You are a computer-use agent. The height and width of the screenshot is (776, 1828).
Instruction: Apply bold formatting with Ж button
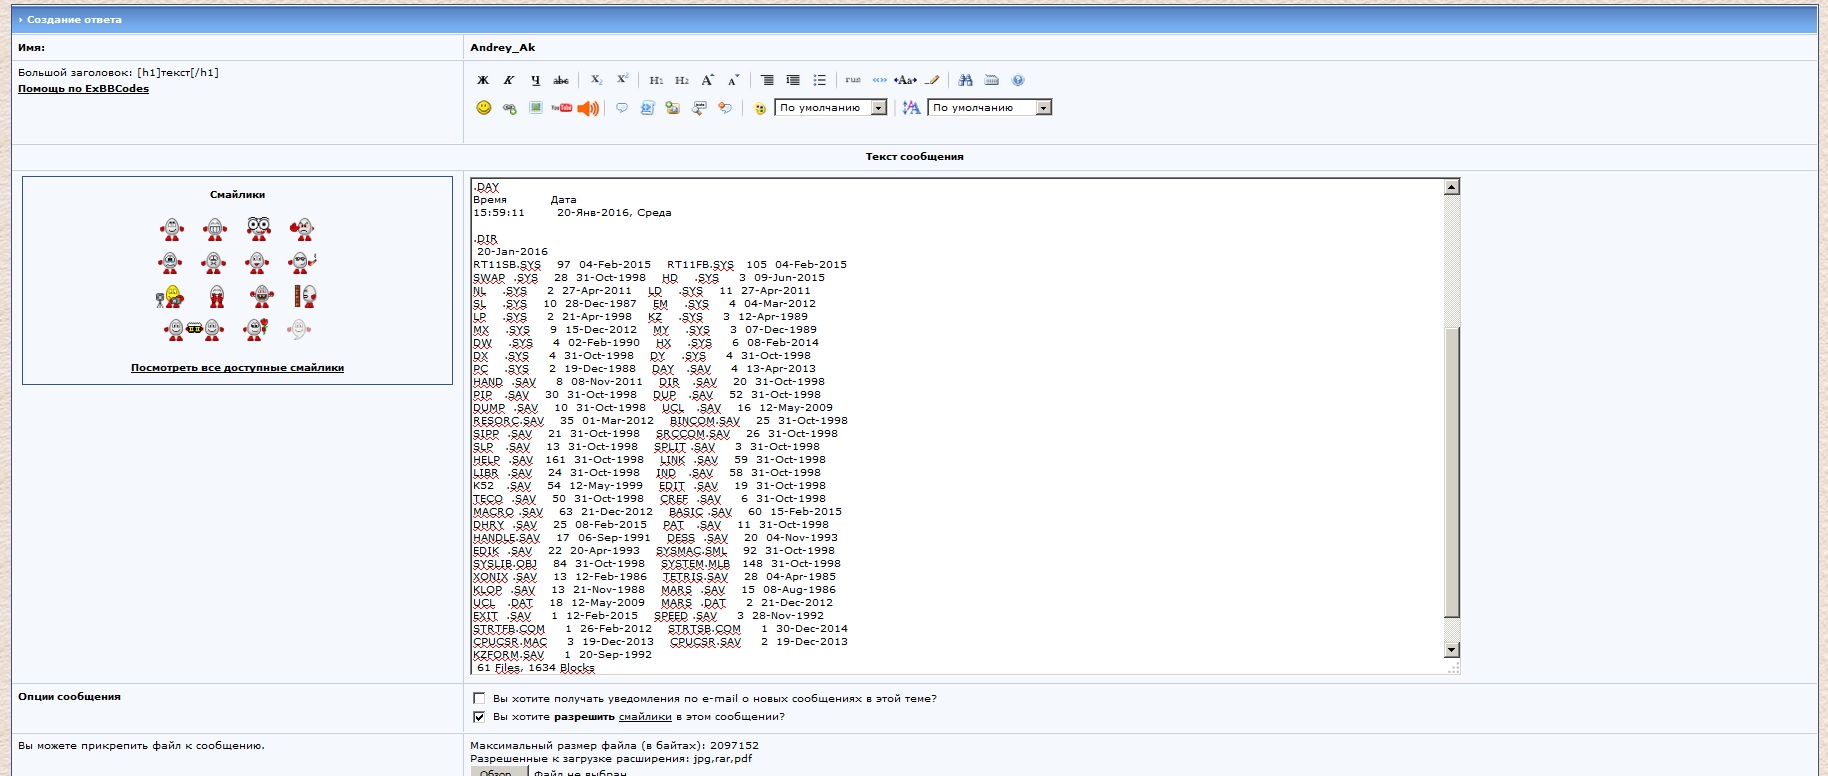483,80
